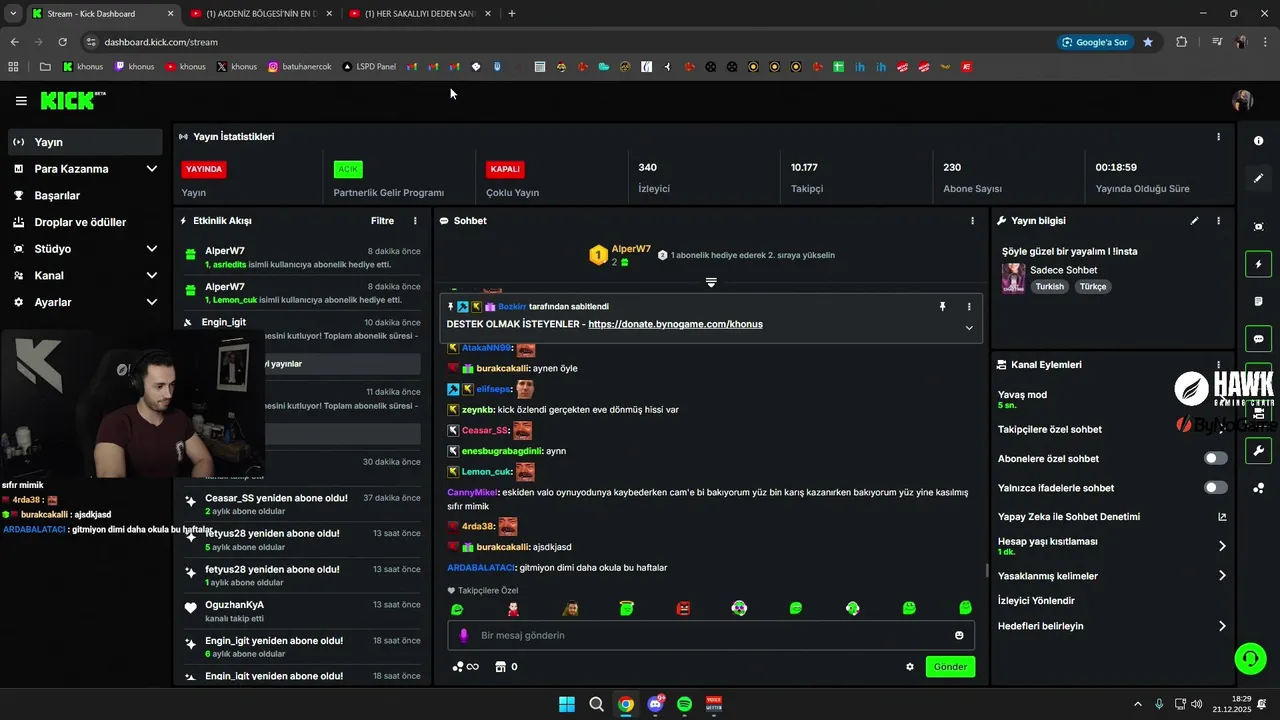The height and width of the screenshot is (720, 1280).
Task: Click OguzhanKyA follow event row
Action: [x=303, y=611]
